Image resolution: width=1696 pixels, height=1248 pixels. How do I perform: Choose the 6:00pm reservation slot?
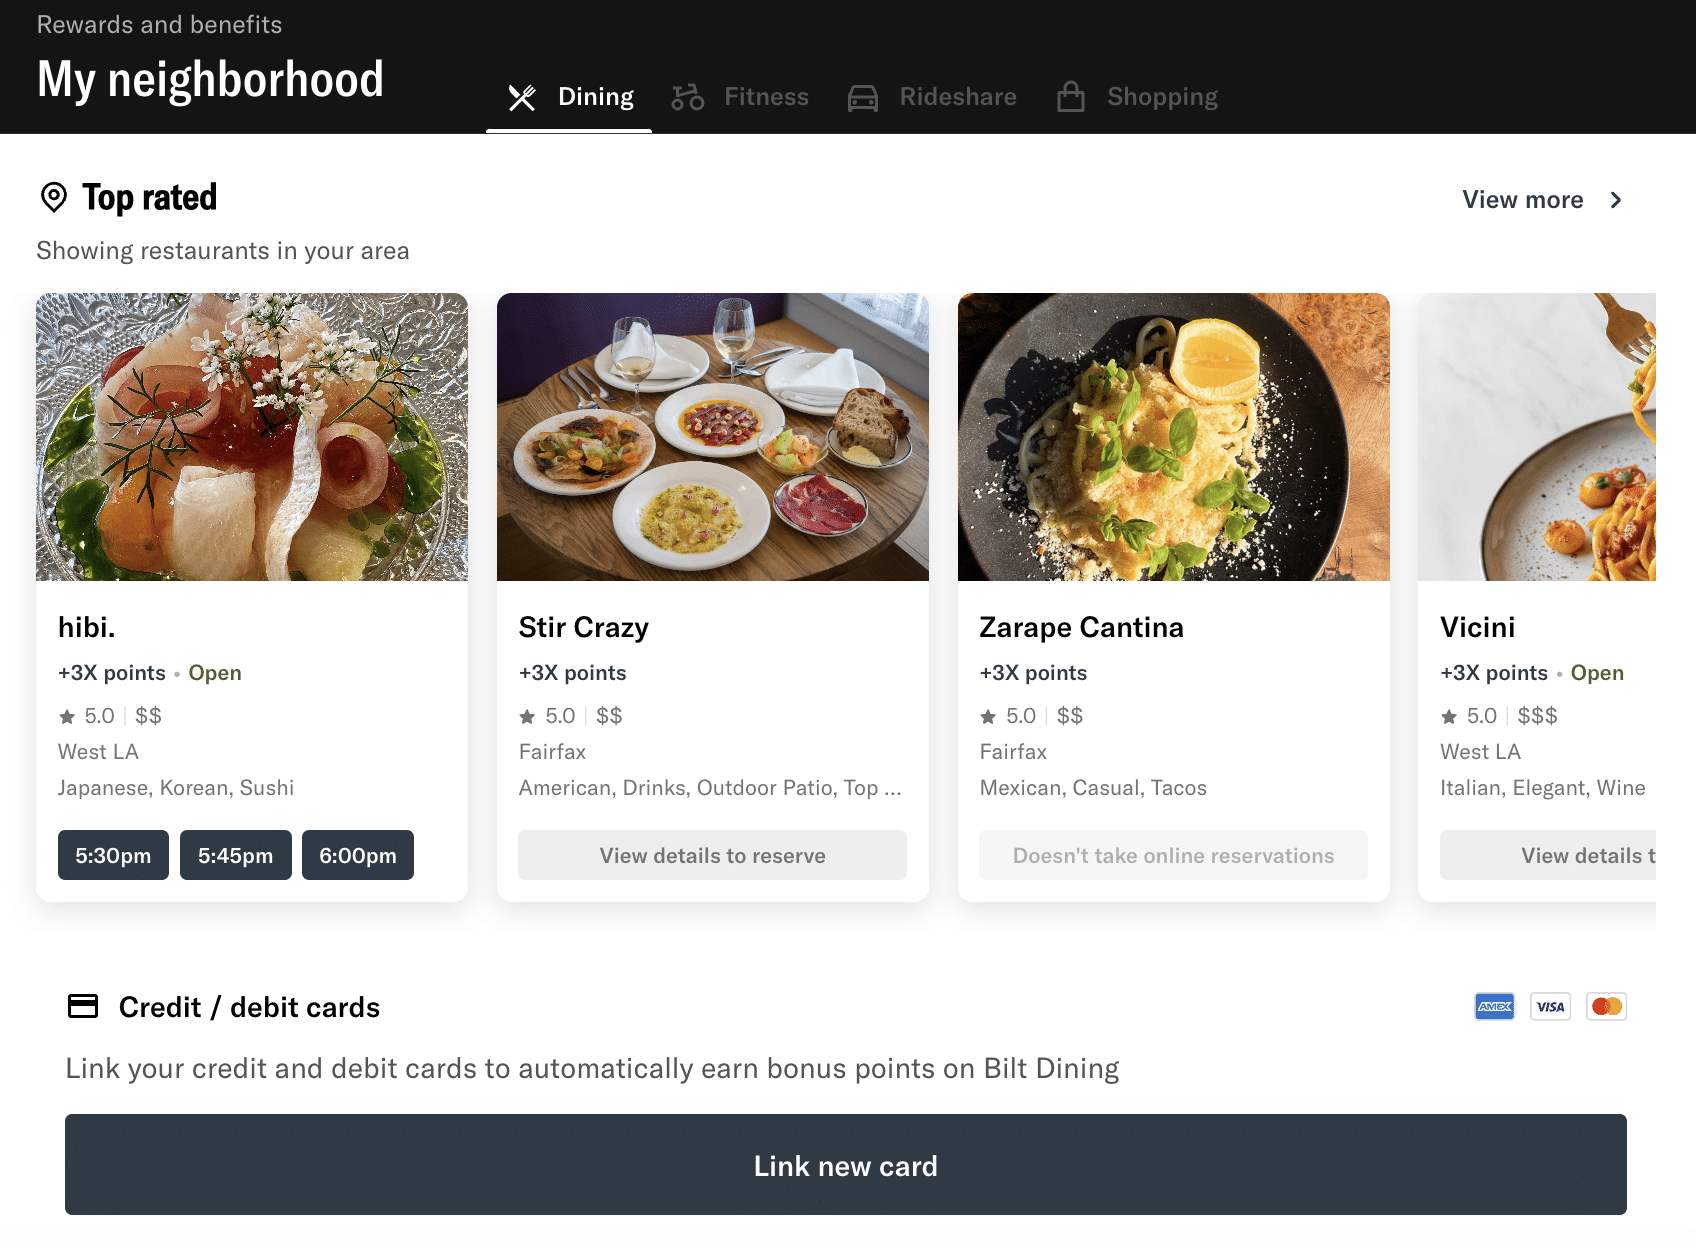357,855
